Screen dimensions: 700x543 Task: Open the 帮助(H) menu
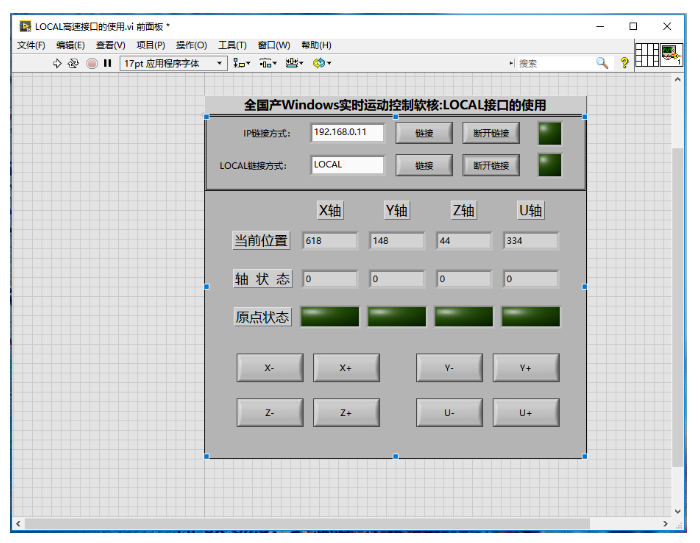point(316,45)
